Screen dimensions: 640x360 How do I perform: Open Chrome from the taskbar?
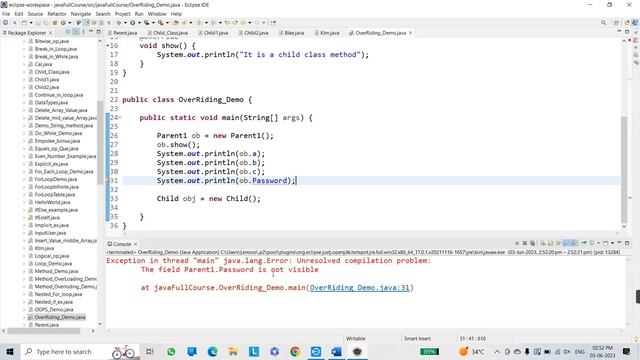coord(295,351)
